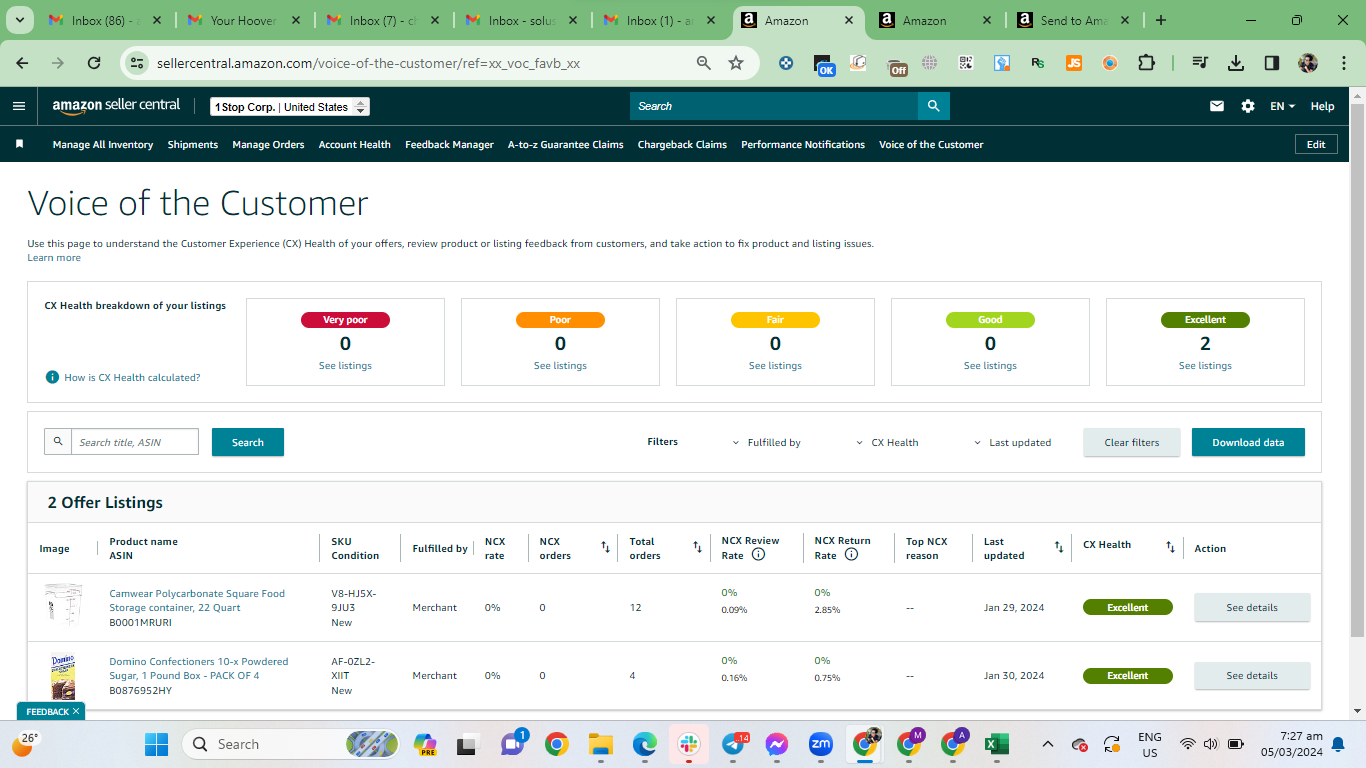Open Chrome downloads icon
The height and width of the screenshot is (768, 1366).
[1236, 63]
